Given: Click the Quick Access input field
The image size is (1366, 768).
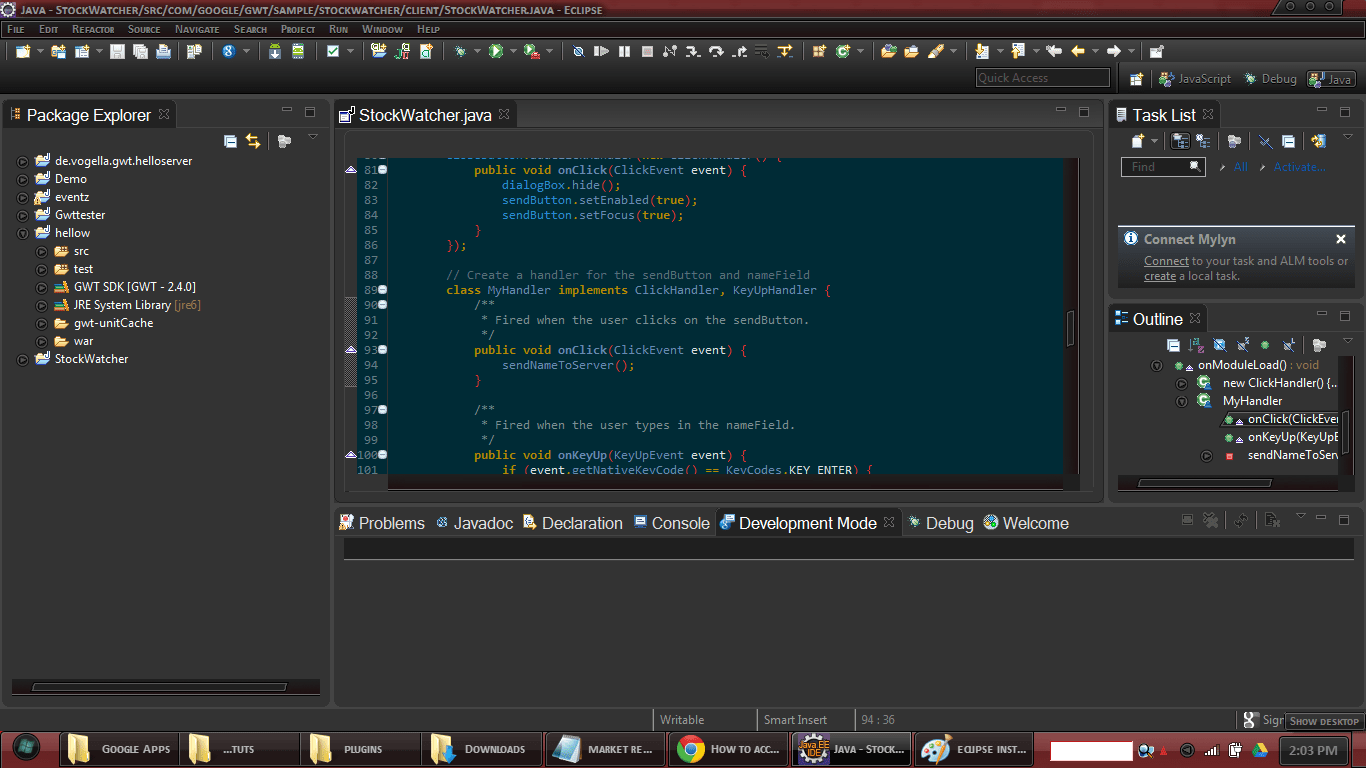Looking at the screenshot, I should point(1043,78).
